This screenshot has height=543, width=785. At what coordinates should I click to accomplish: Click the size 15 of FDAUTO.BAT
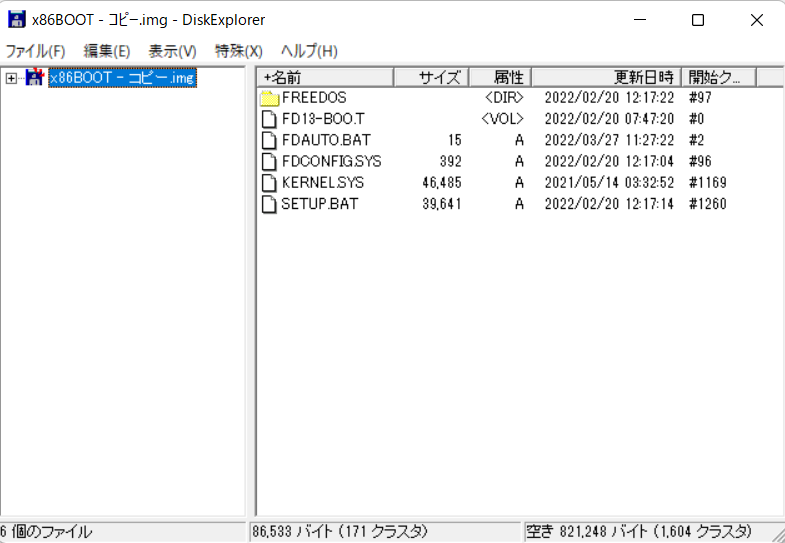pyautogui.click(x=455, y=140)
